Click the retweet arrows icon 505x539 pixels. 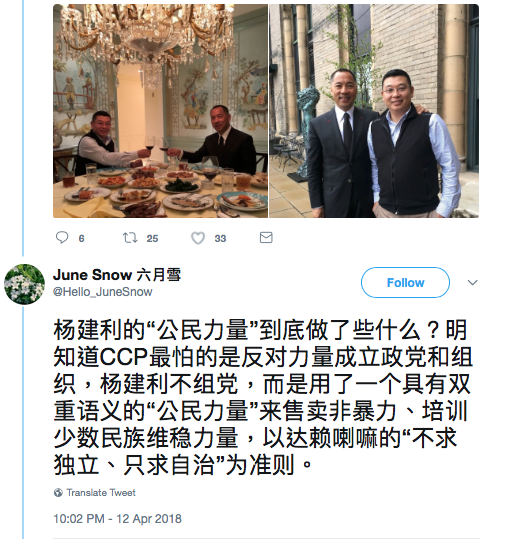click(130, 238)
